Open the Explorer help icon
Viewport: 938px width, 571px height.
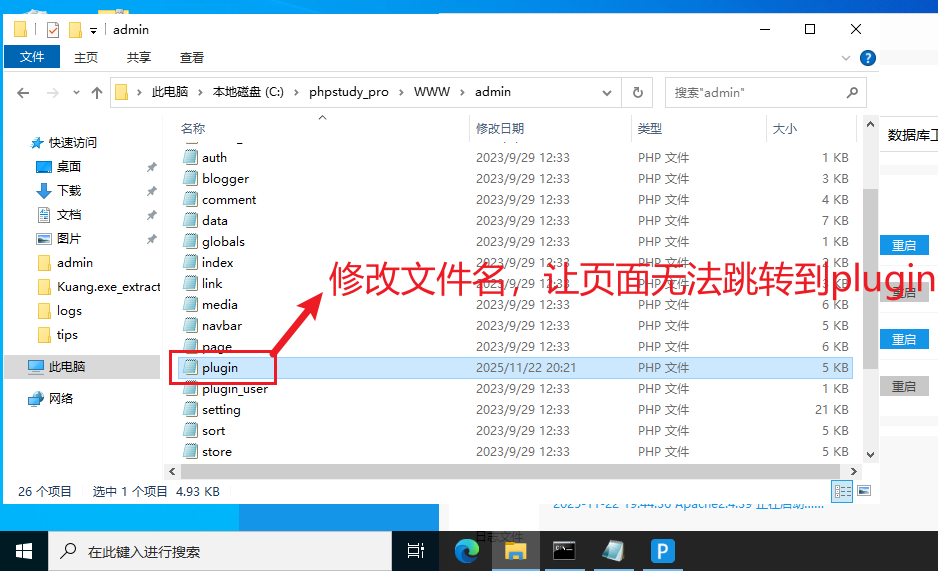pos(867,58)
